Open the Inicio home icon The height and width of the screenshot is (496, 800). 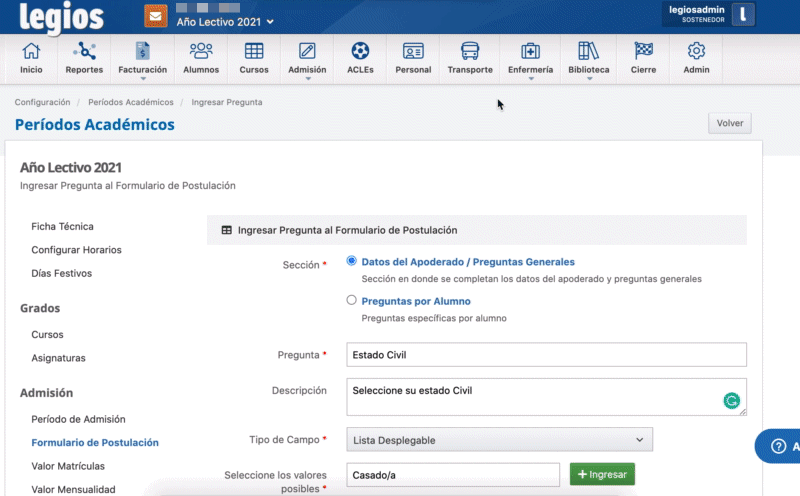coord(32,51)
